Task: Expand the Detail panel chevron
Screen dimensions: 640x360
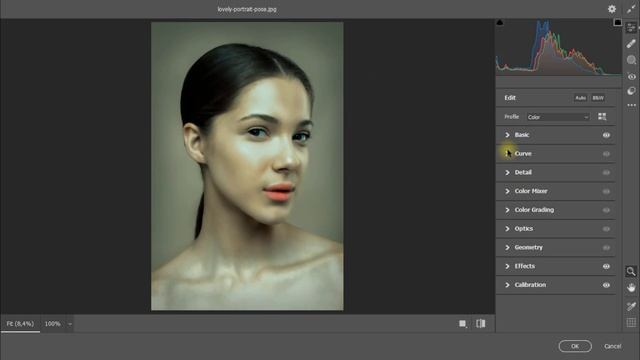Action: 507,172
